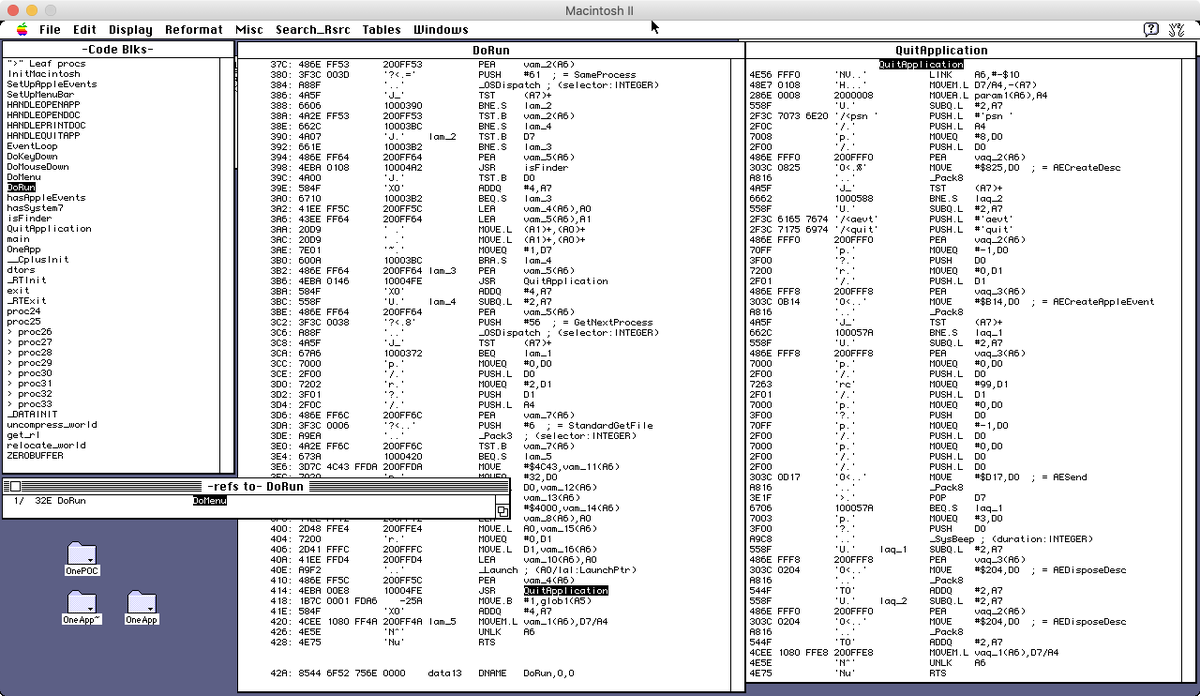
Task: Open the Reformat menu
Action: (x=194, y=30)
